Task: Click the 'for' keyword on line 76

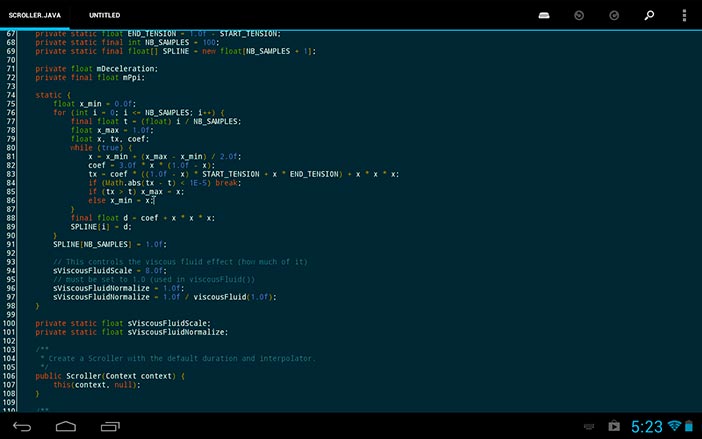Action: pos(60,112)
